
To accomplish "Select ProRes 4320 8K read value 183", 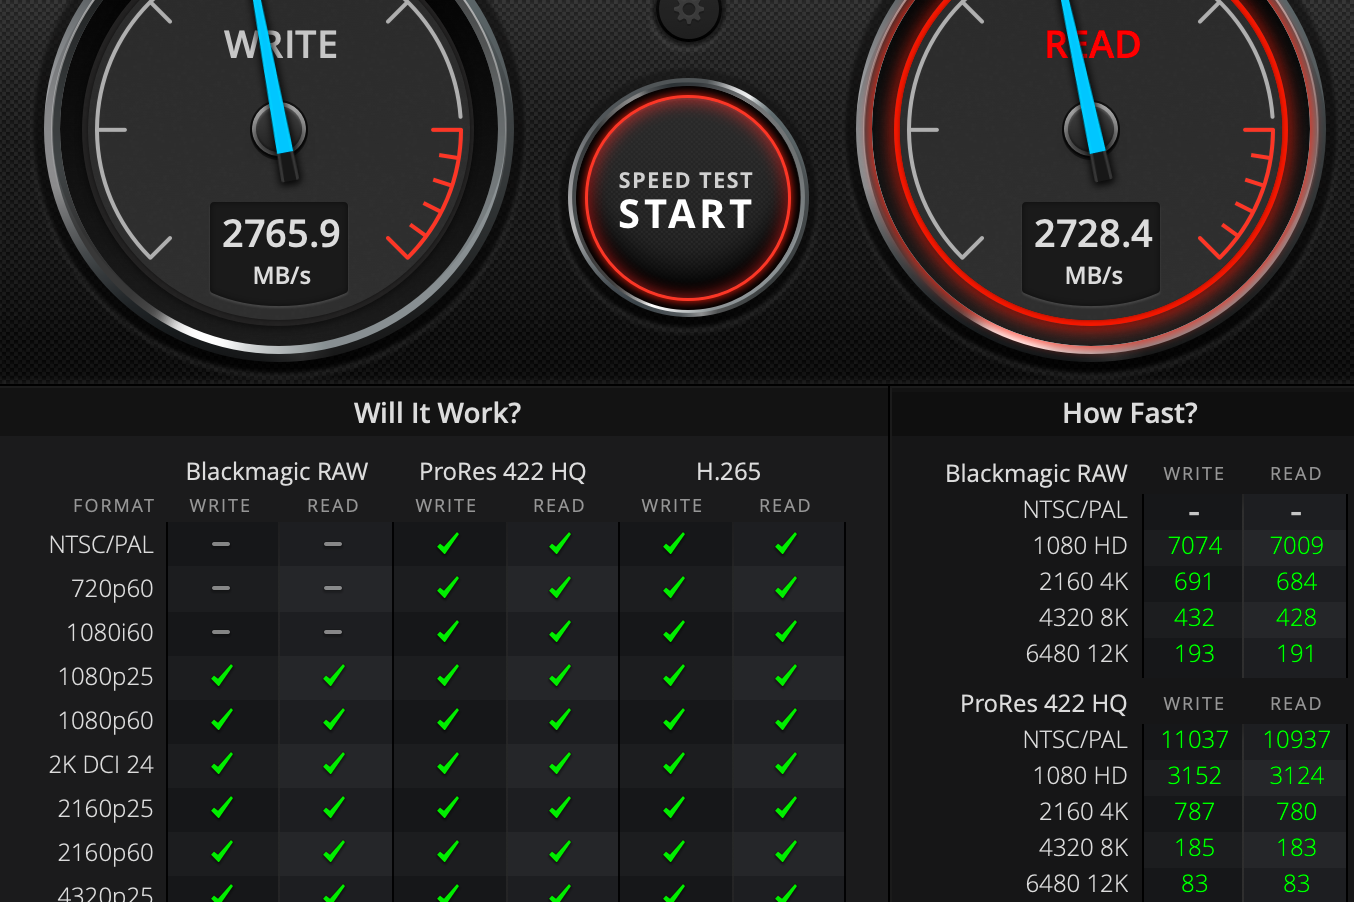I will pyautogui.click(x=1296, y=848).
